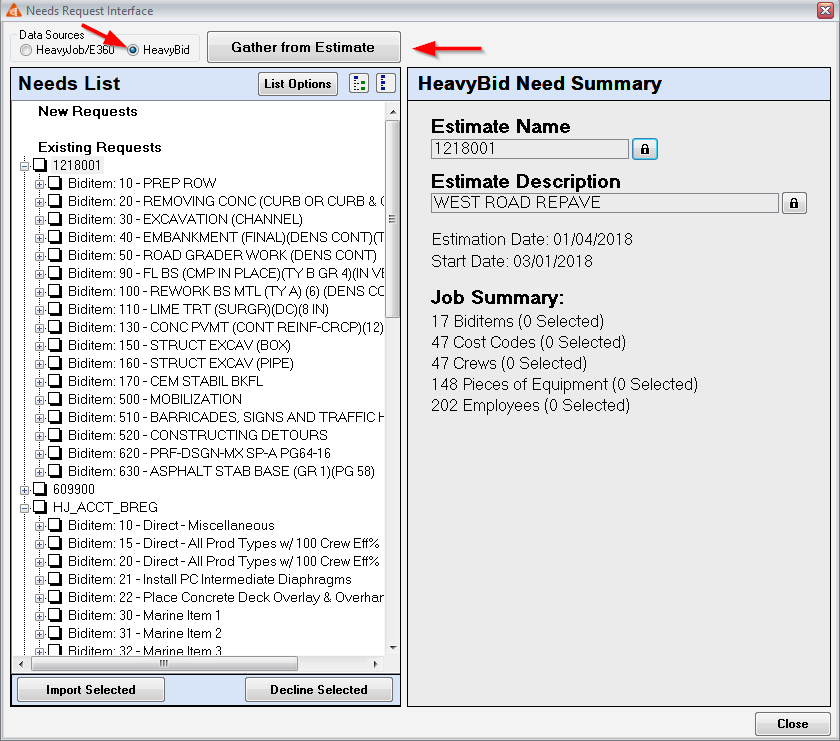Click the icon beside Biditem 21 Install PC
The height and width of the screenshot is (741, 840).
[x=54, y=579]
